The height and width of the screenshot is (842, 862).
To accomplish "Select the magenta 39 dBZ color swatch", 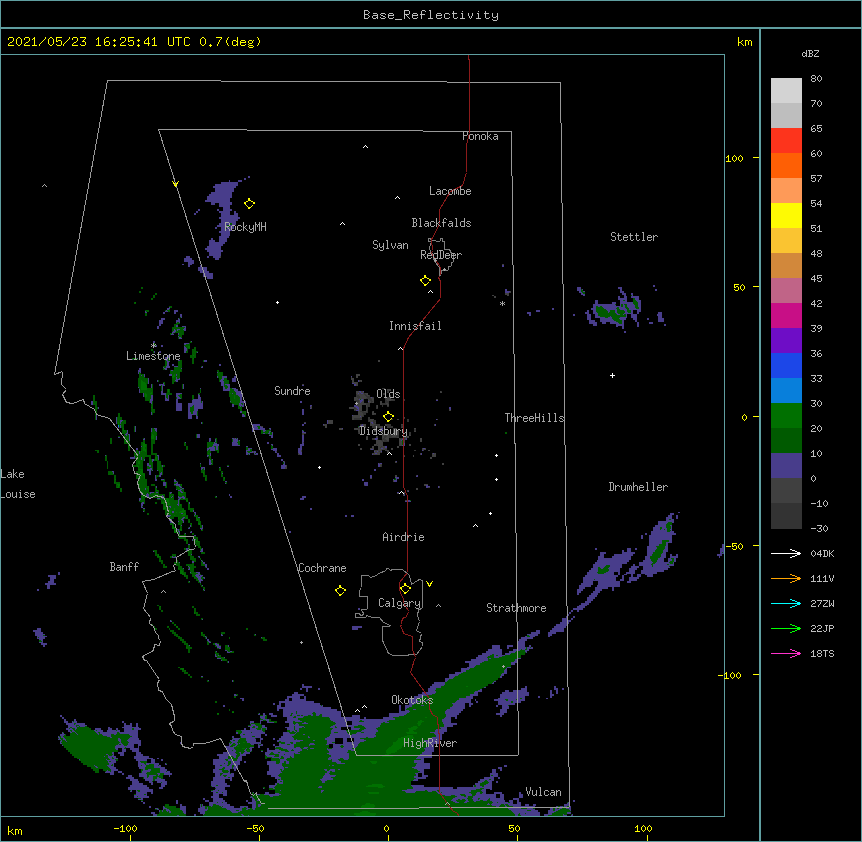I will [786, 315].
